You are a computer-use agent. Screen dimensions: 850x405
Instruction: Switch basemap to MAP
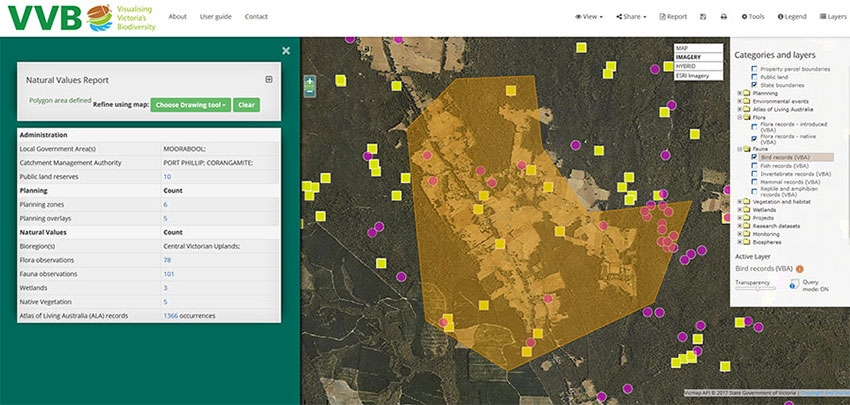698,48
